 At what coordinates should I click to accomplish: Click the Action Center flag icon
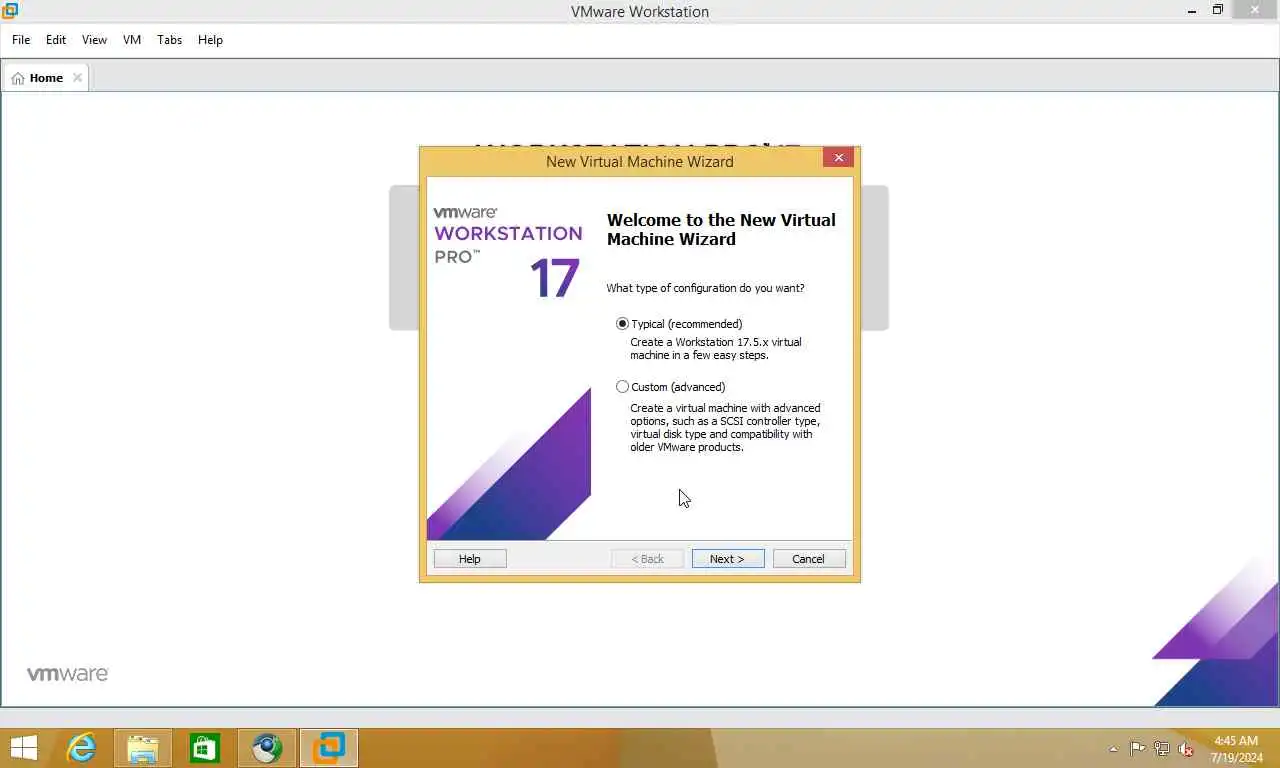[1138, 749]
